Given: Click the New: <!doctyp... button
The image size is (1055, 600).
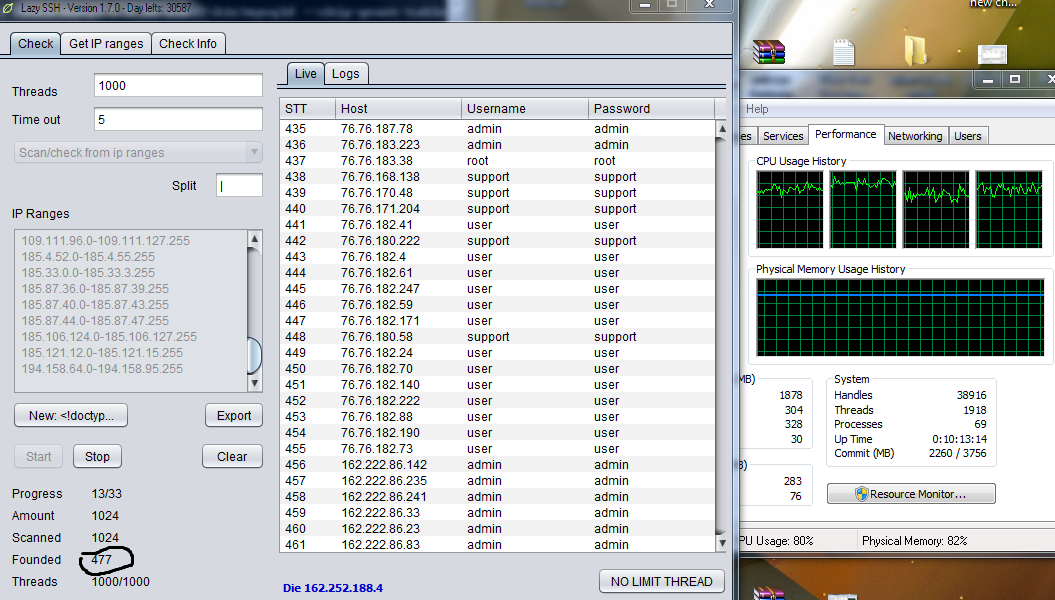Looking at the screenshot, I should 71,416.
